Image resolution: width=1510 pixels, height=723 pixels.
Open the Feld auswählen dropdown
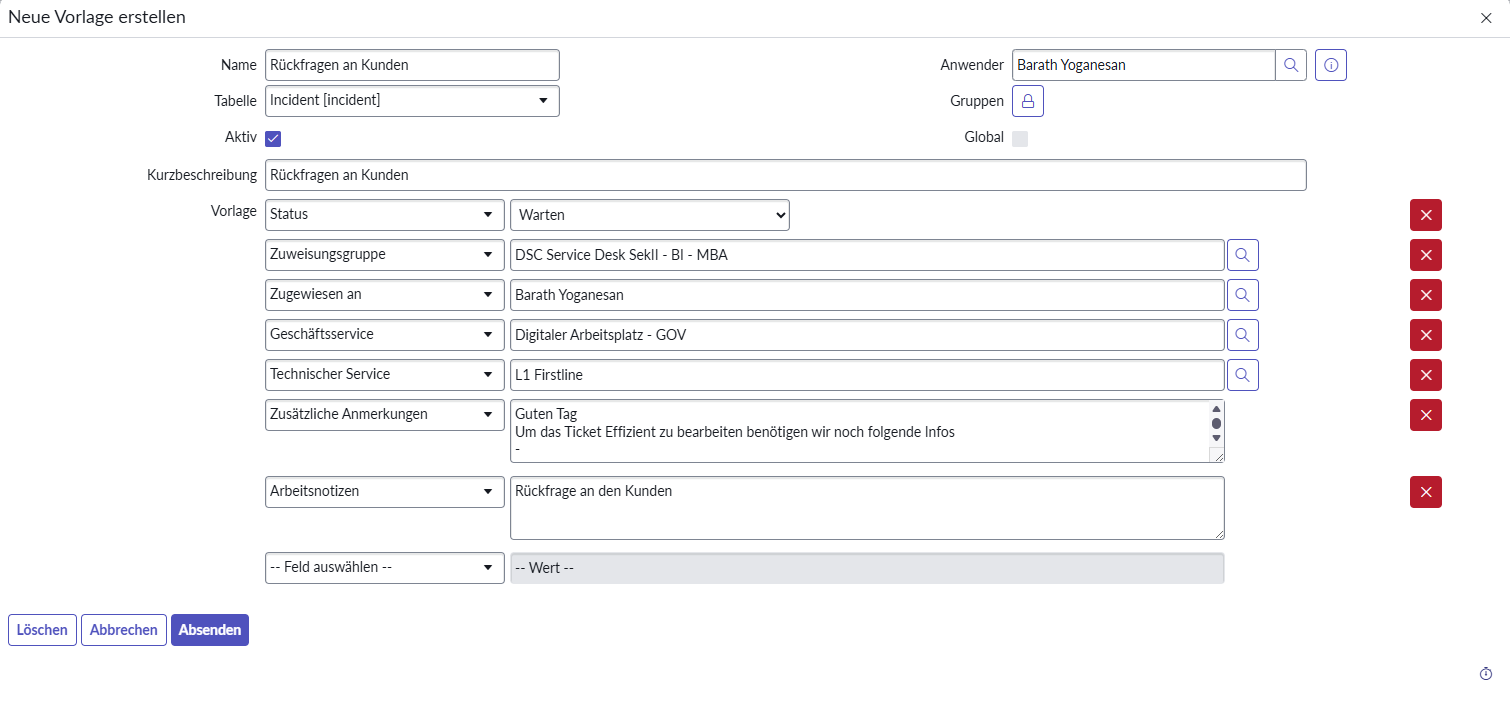coord(384,568)
